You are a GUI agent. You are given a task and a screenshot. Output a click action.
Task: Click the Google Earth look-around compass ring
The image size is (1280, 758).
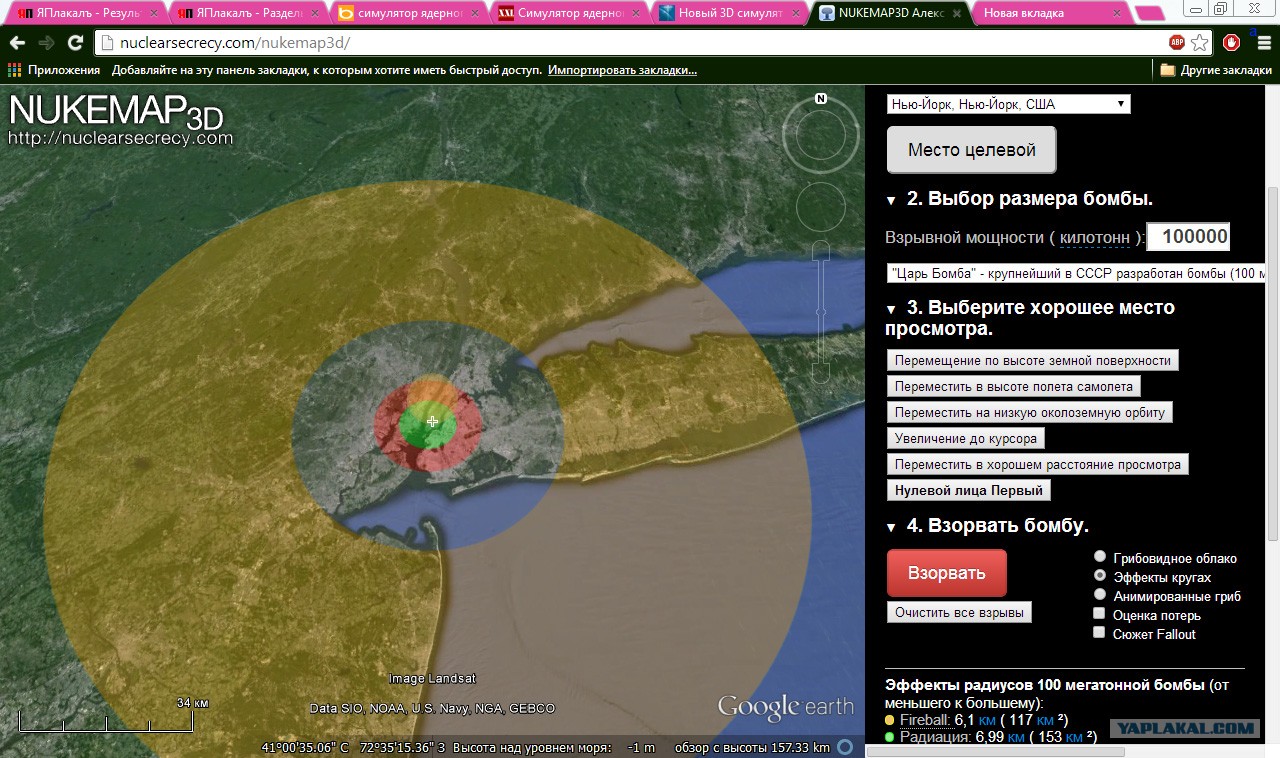pos(821,137)
